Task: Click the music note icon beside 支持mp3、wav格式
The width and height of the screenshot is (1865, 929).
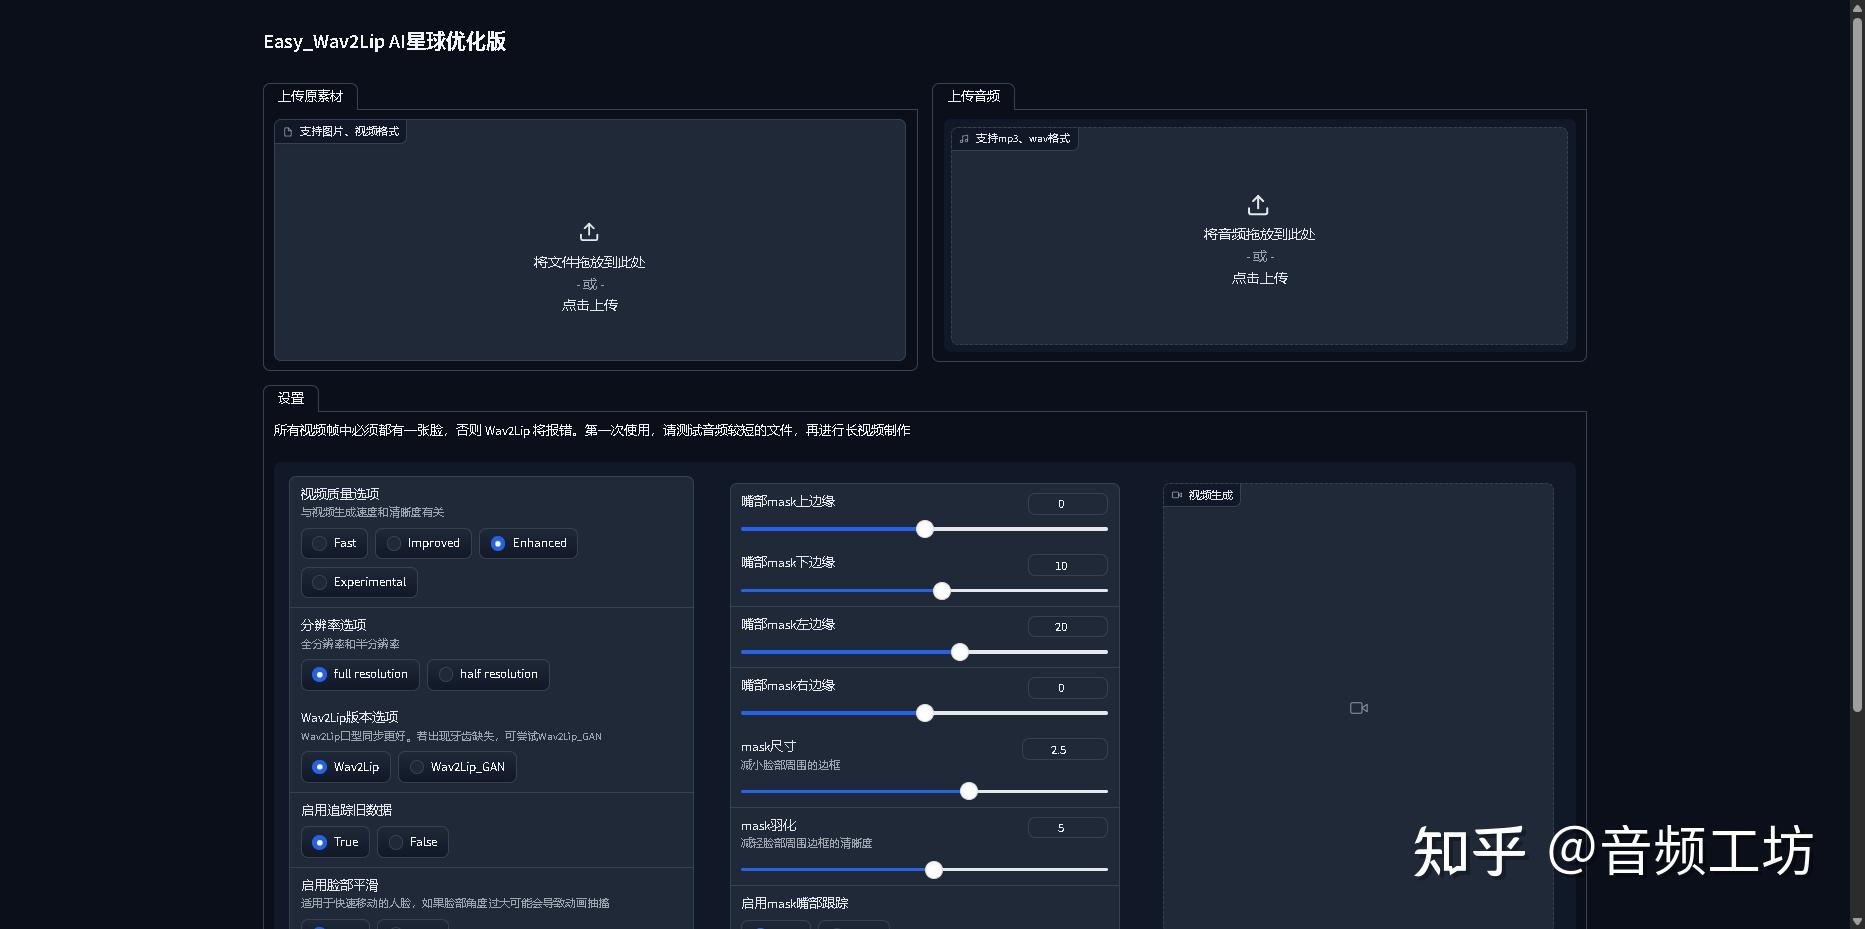Action: (x=963, y=139)
